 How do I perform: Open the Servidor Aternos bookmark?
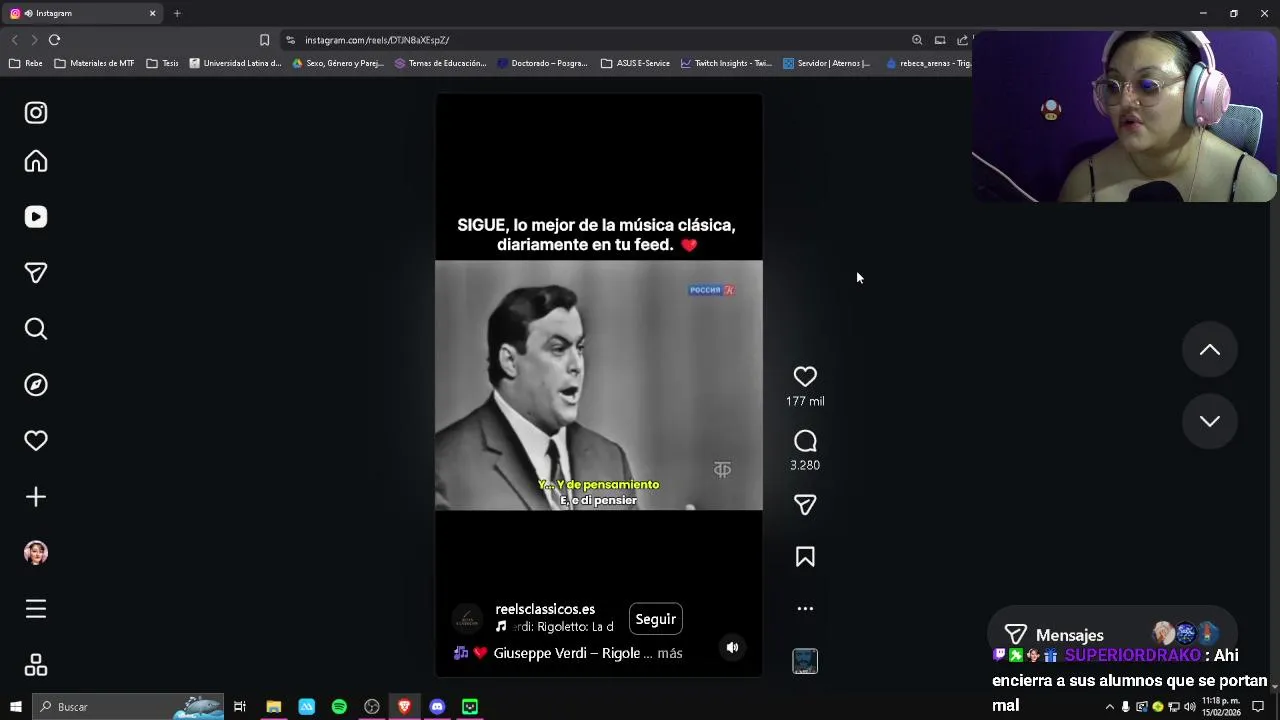click(826, 63)
